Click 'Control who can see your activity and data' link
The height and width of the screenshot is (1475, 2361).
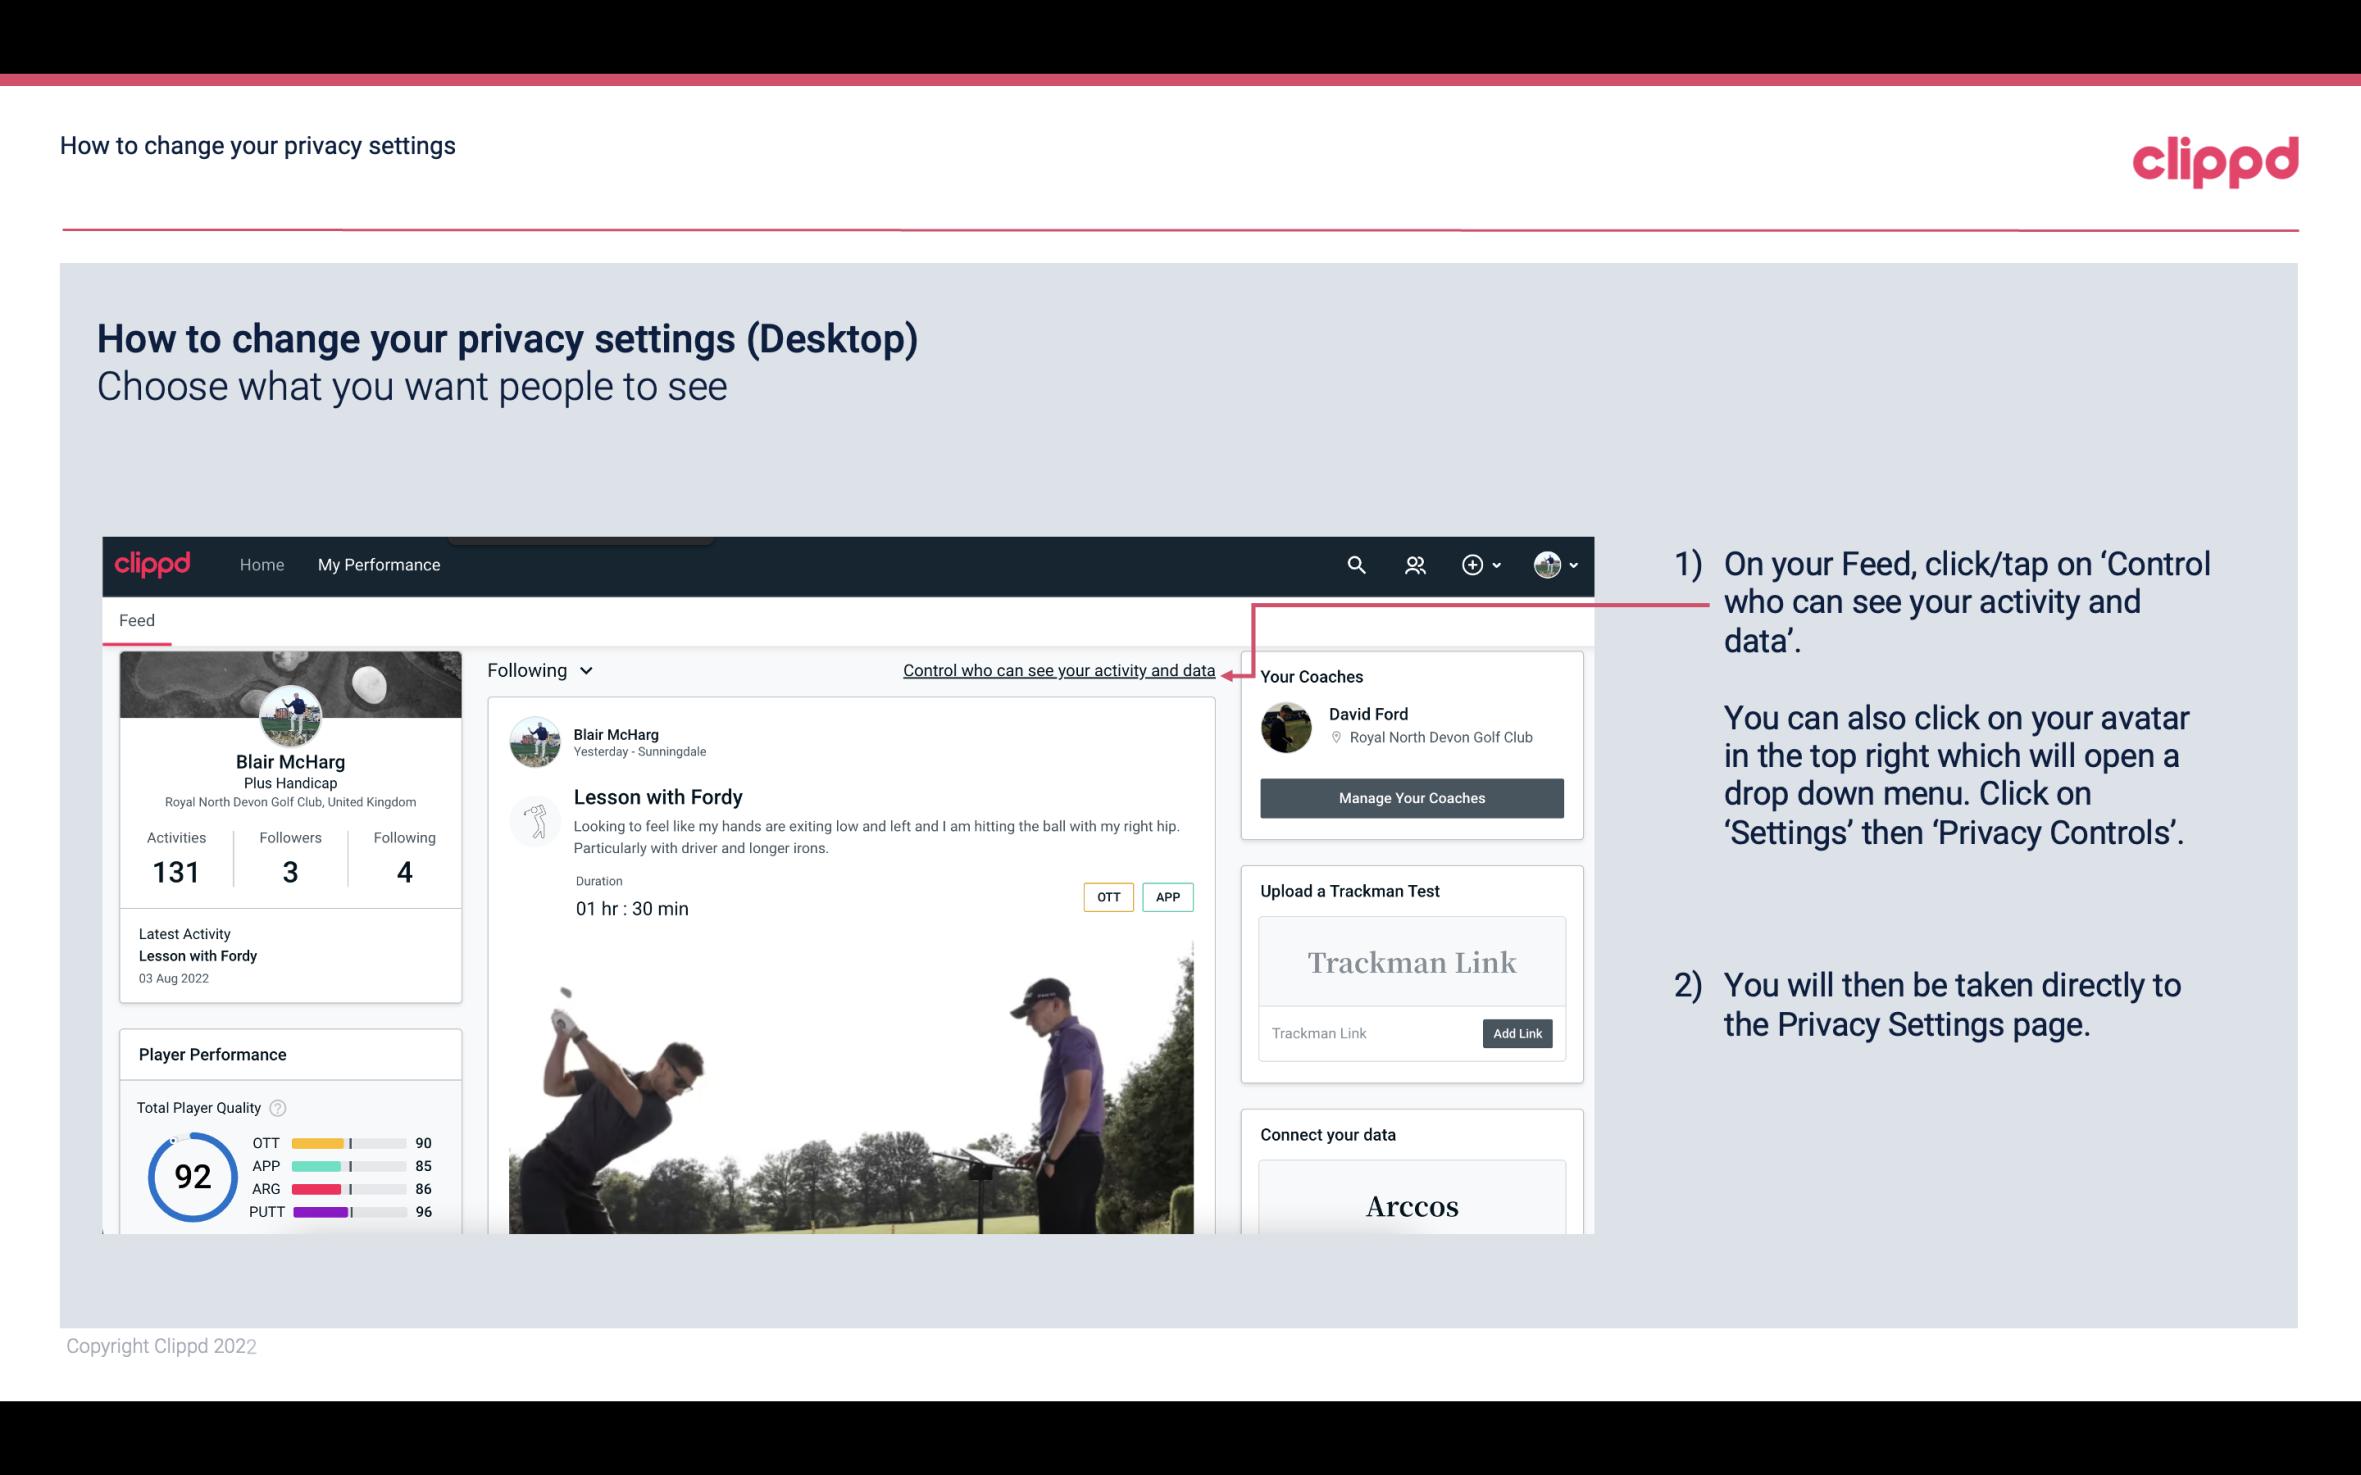tap(1058, 670)
